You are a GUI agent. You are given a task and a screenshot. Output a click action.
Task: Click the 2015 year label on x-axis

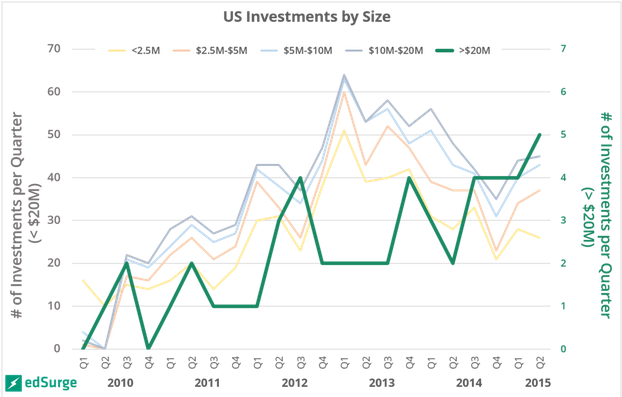(538, 383)
